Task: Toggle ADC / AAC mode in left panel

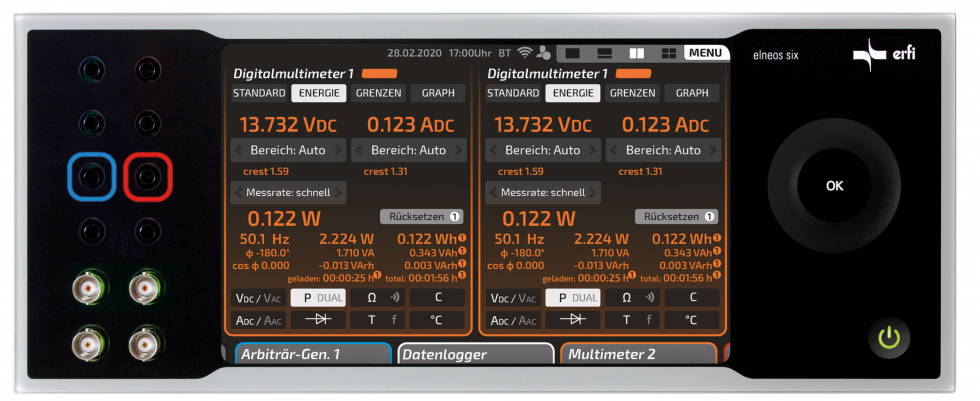Action: (259, 320)
